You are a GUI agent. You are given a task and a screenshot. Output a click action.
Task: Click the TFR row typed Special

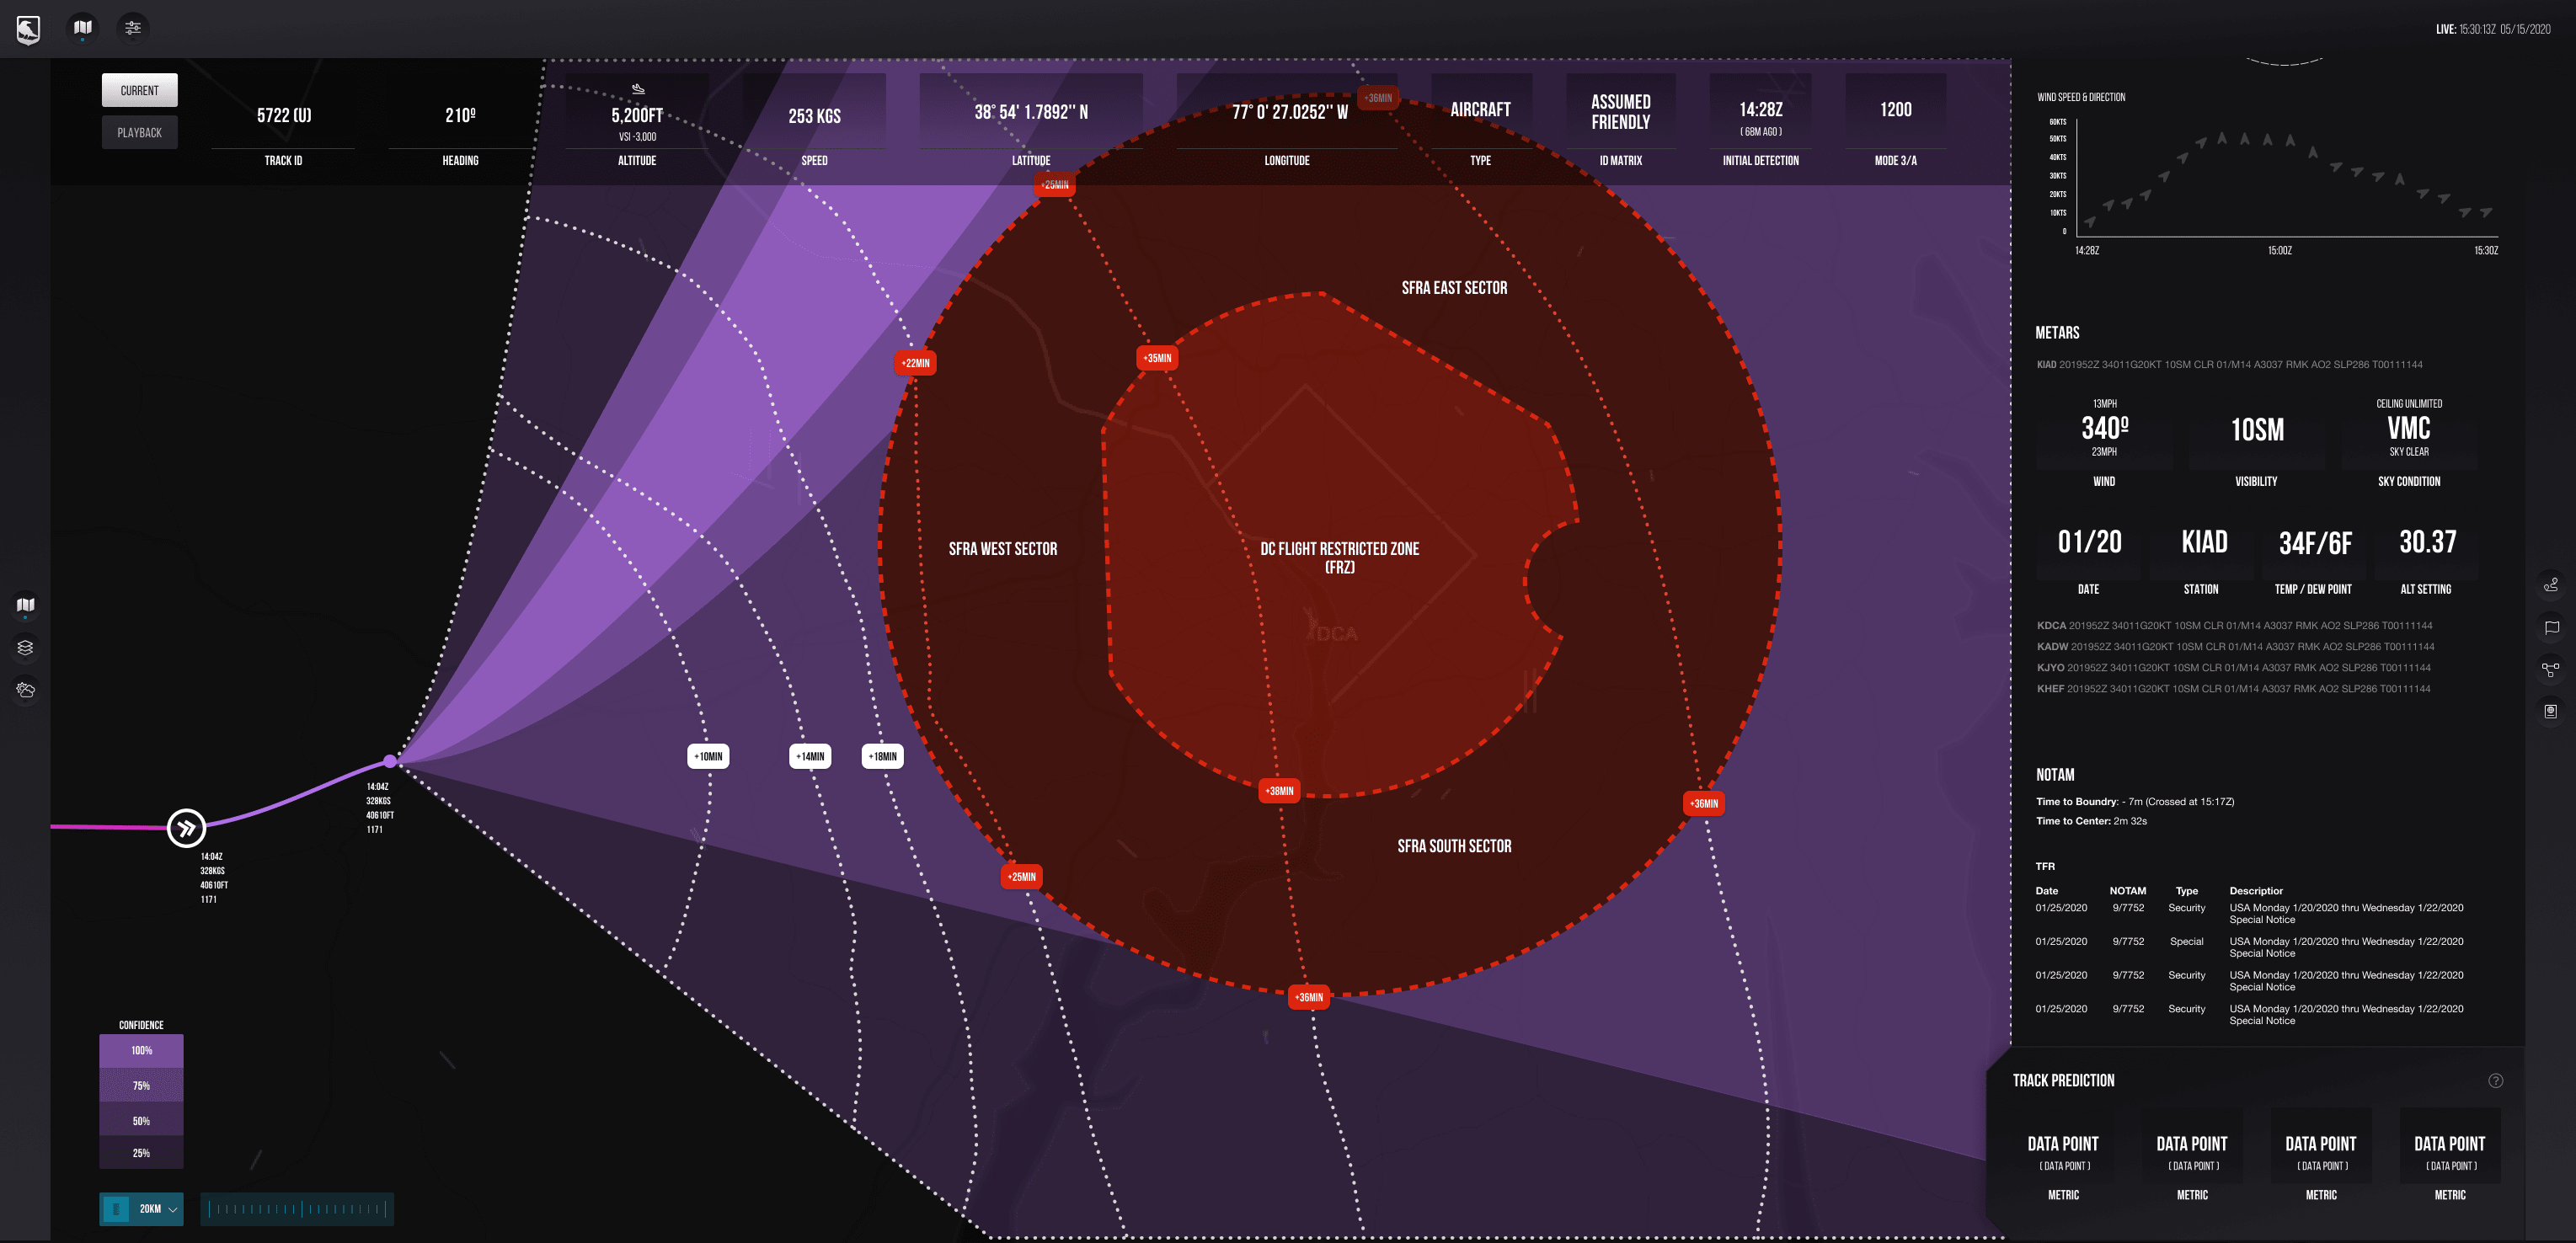(2250, 947)
